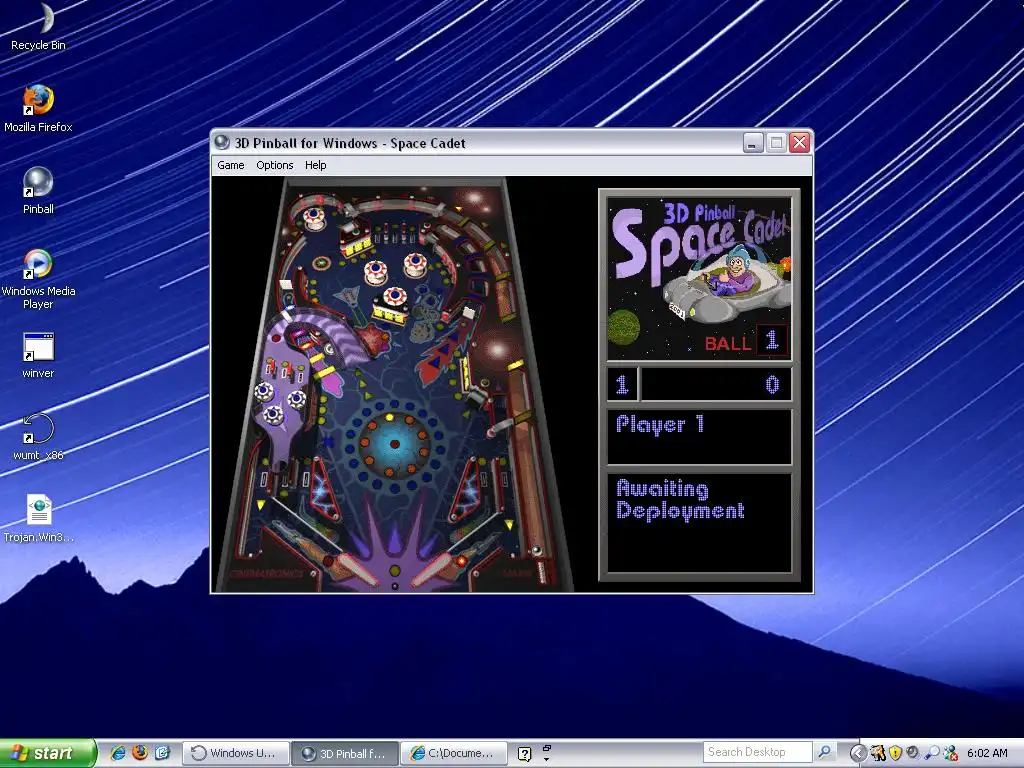
Task: Click the network disconnected tray icon
Action: click(950, 753)
